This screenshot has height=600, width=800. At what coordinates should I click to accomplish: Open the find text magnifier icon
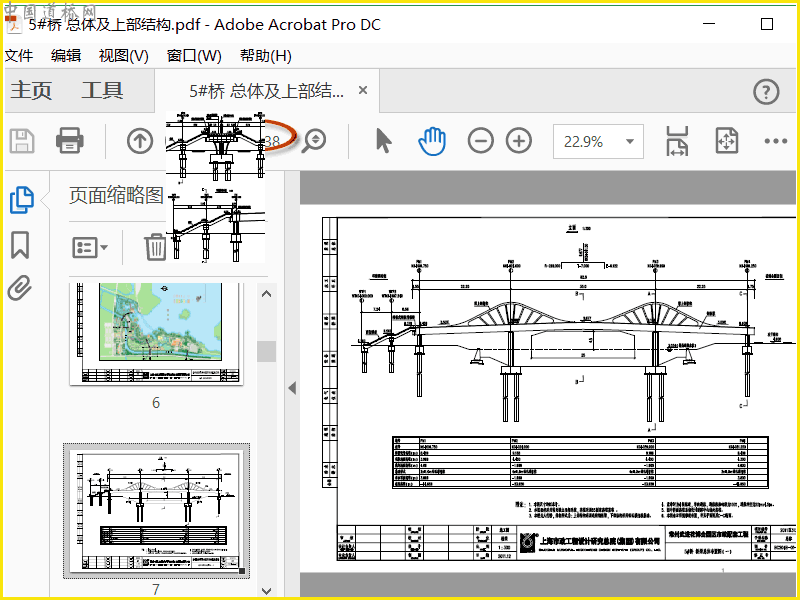coord(313,141)
